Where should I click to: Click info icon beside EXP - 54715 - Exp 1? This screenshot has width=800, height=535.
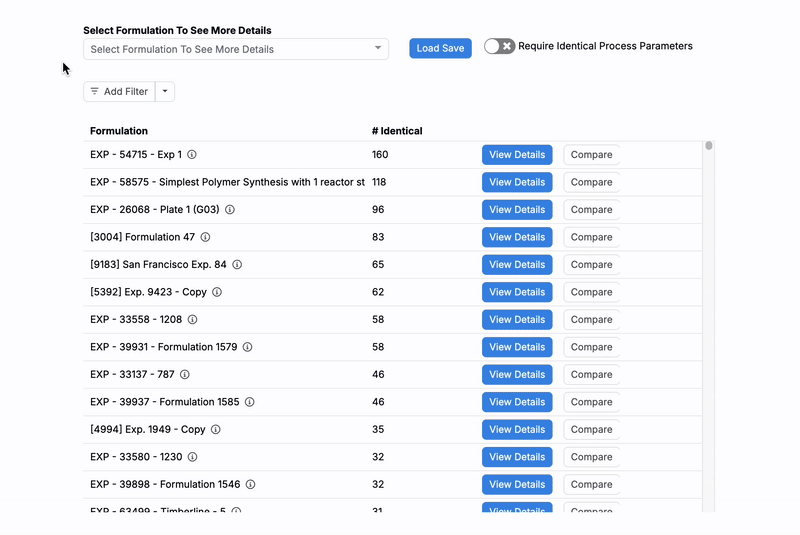(192, 155)
